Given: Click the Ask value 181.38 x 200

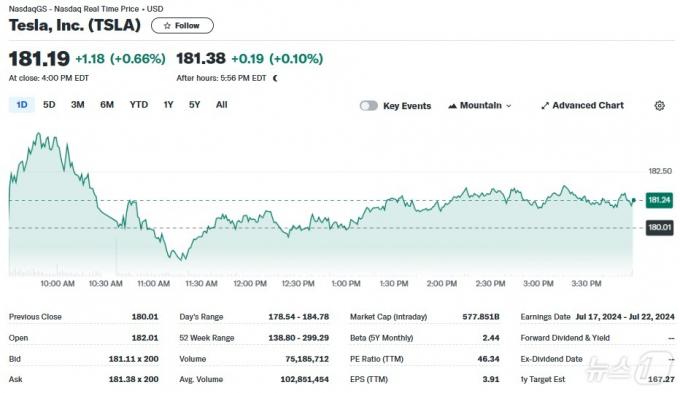Looking at the screenshot, I should pyautogui.click(x=134, y=379).
